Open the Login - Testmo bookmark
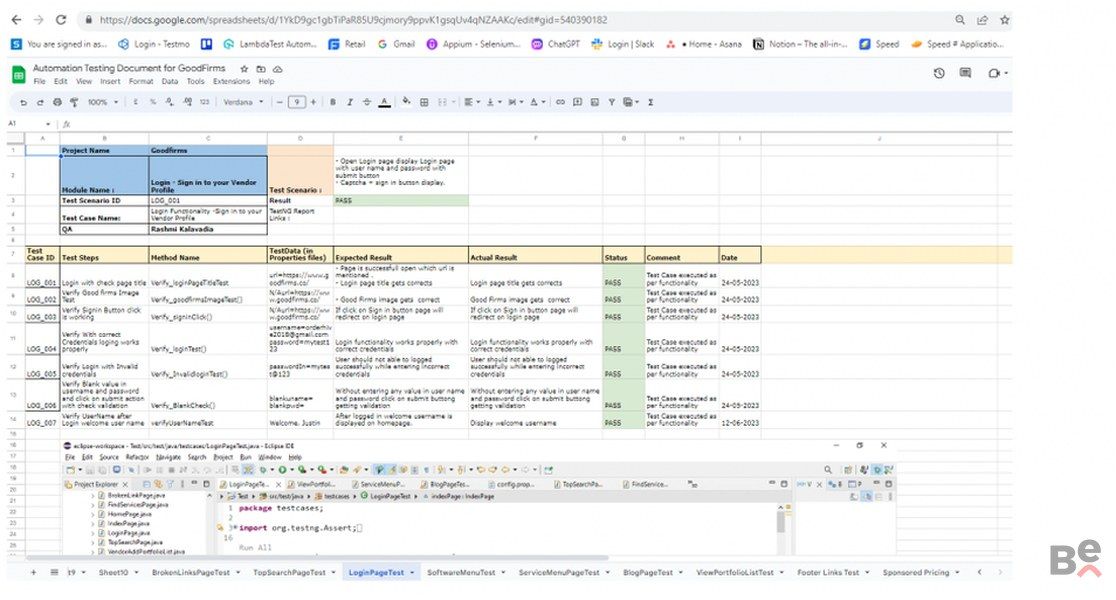 tap(154, 44)
